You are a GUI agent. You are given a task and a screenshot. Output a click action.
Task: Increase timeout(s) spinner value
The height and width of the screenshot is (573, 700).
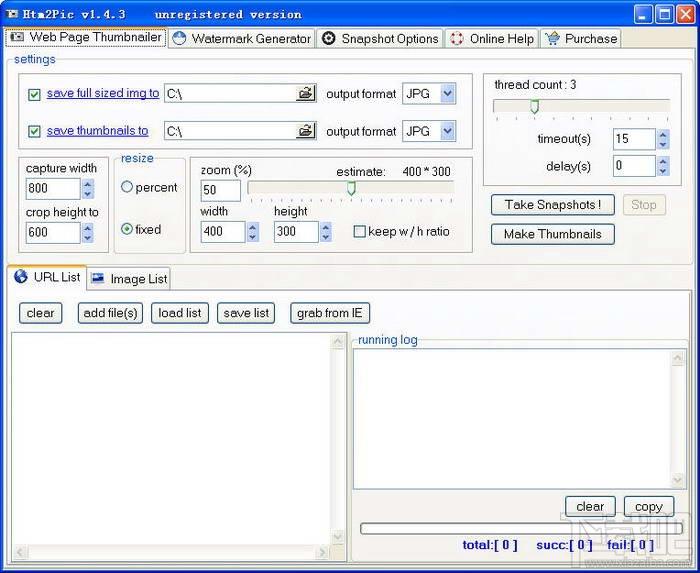tap(663, 134)
